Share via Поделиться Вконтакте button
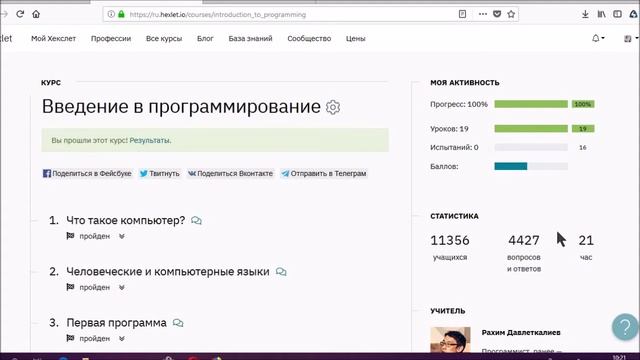640x360 pixels. (x=230, y=173)
